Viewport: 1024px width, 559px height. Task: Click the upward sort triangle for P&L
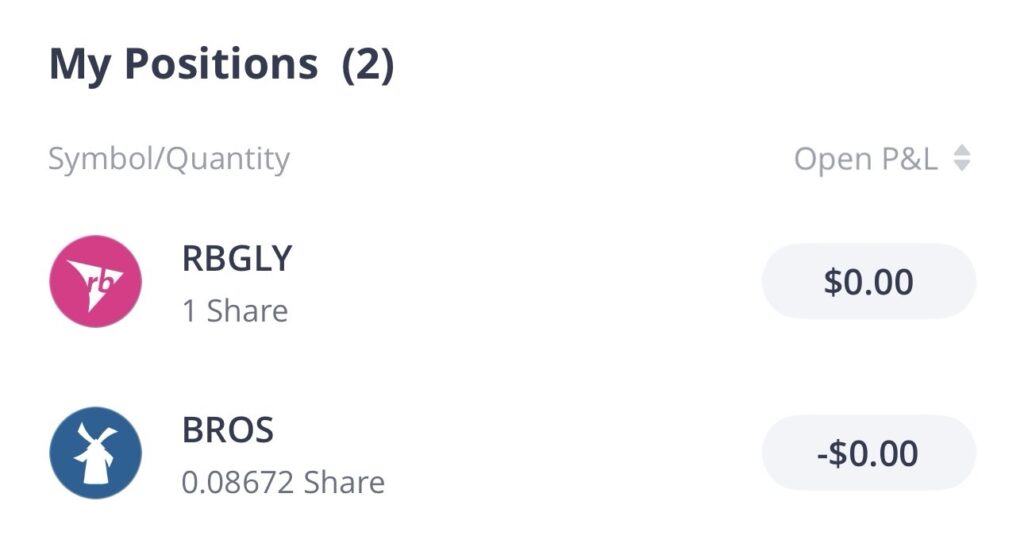tap(961, 150)
